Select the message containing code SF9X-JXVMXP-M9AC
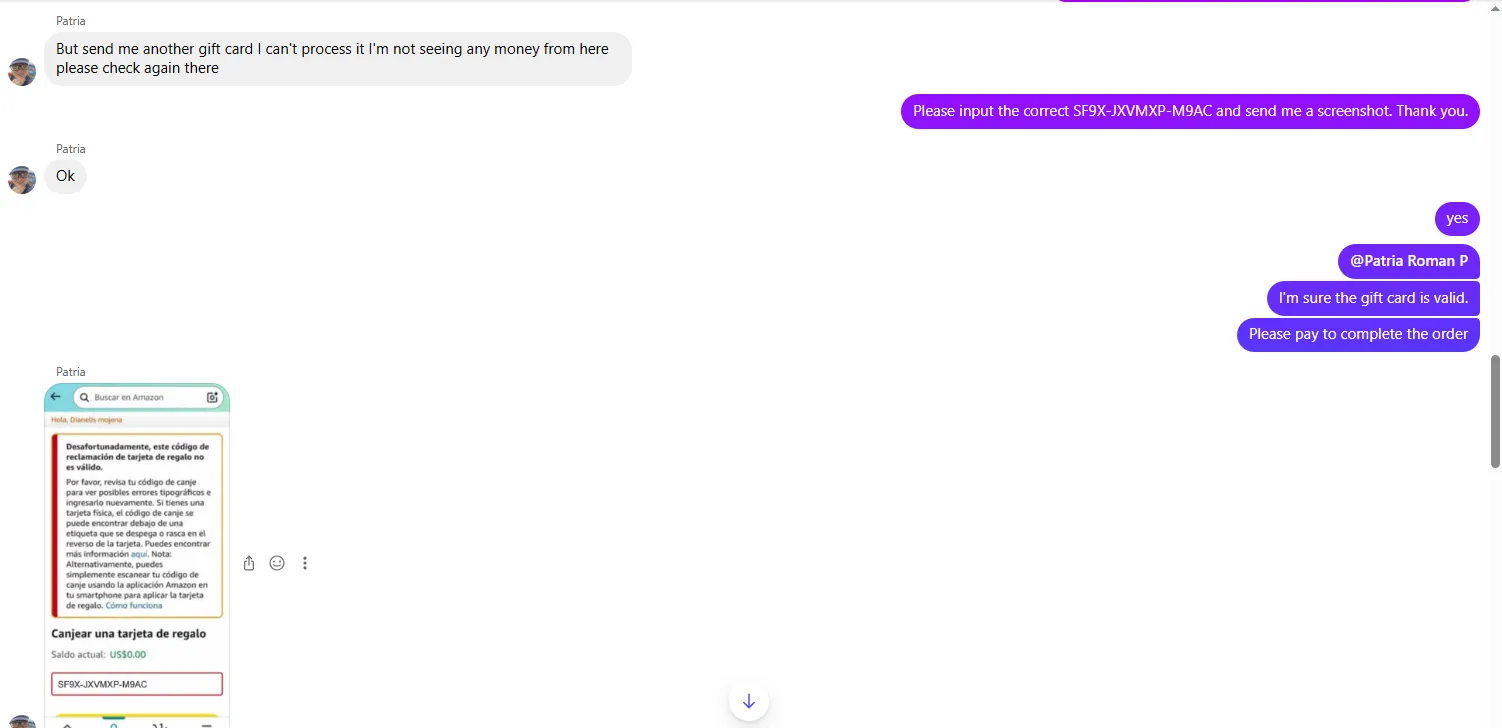 [1190, 111]
